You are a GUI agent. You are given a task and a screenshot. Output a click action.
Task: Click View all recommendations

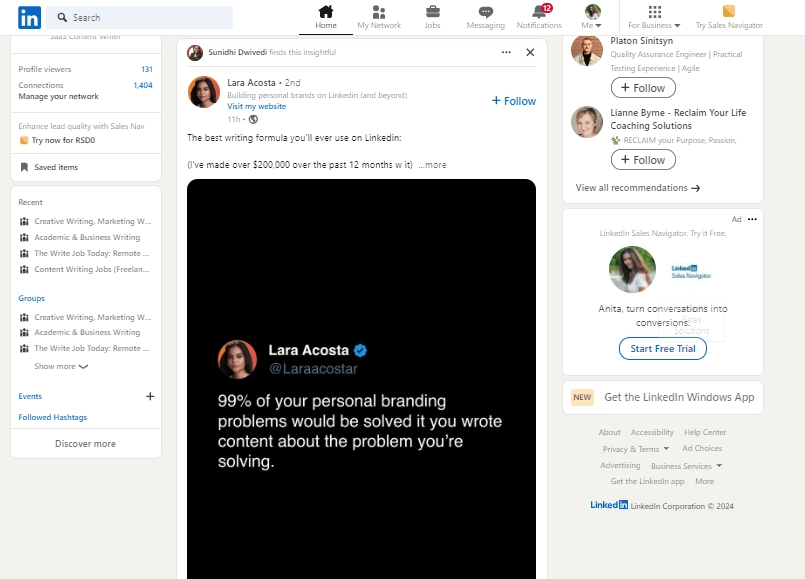638,188
